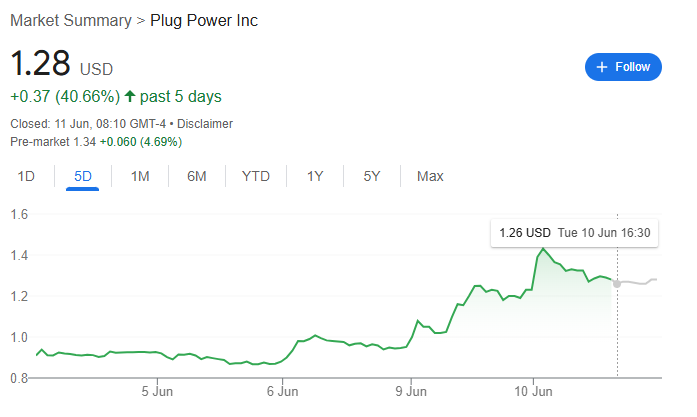This screenshot has width=697, height=417.
Task: Click the gray hover dot on chart line
Action: tap(617, 283)
